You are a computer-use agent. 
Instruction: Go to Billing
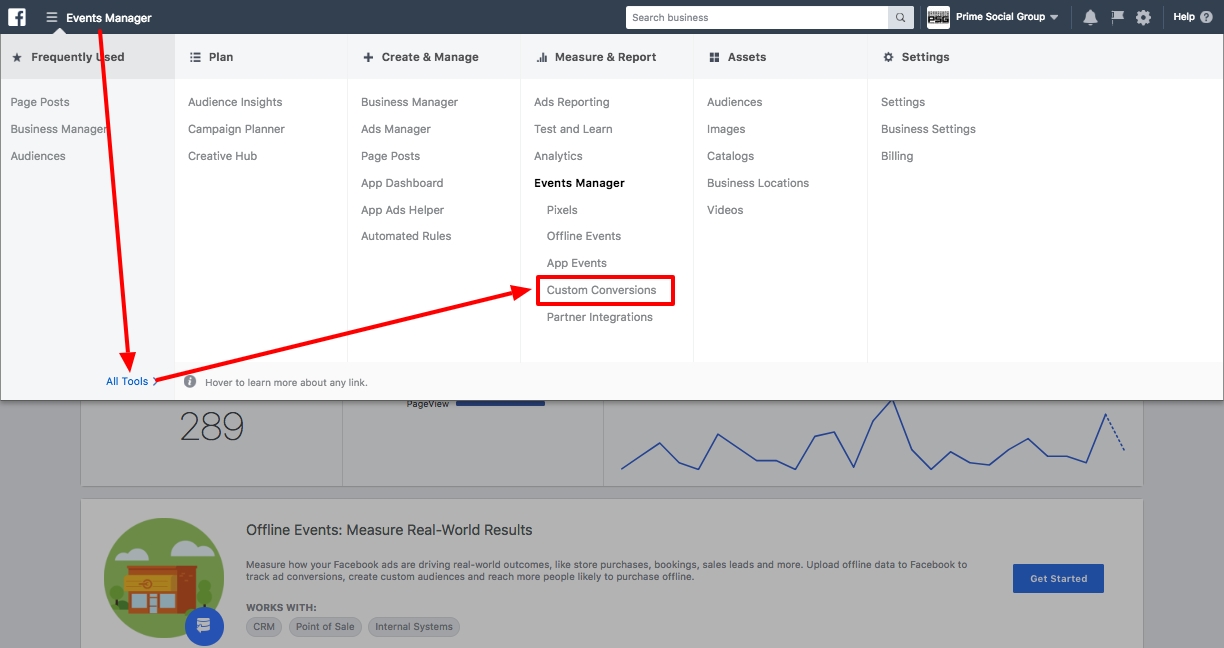(897, 156)
